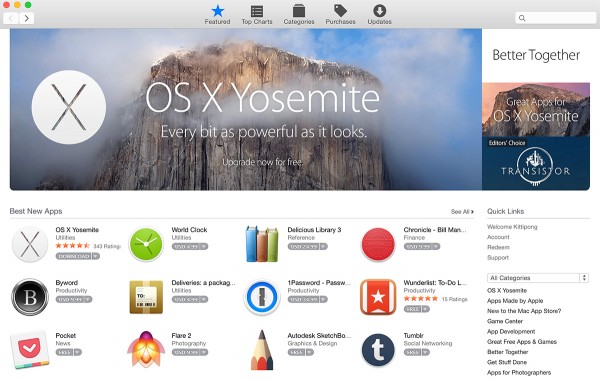Viewport: 600px width, 381px height.
Task: Click the Free button for Wunderlist
Action: (x=413, y=309)
